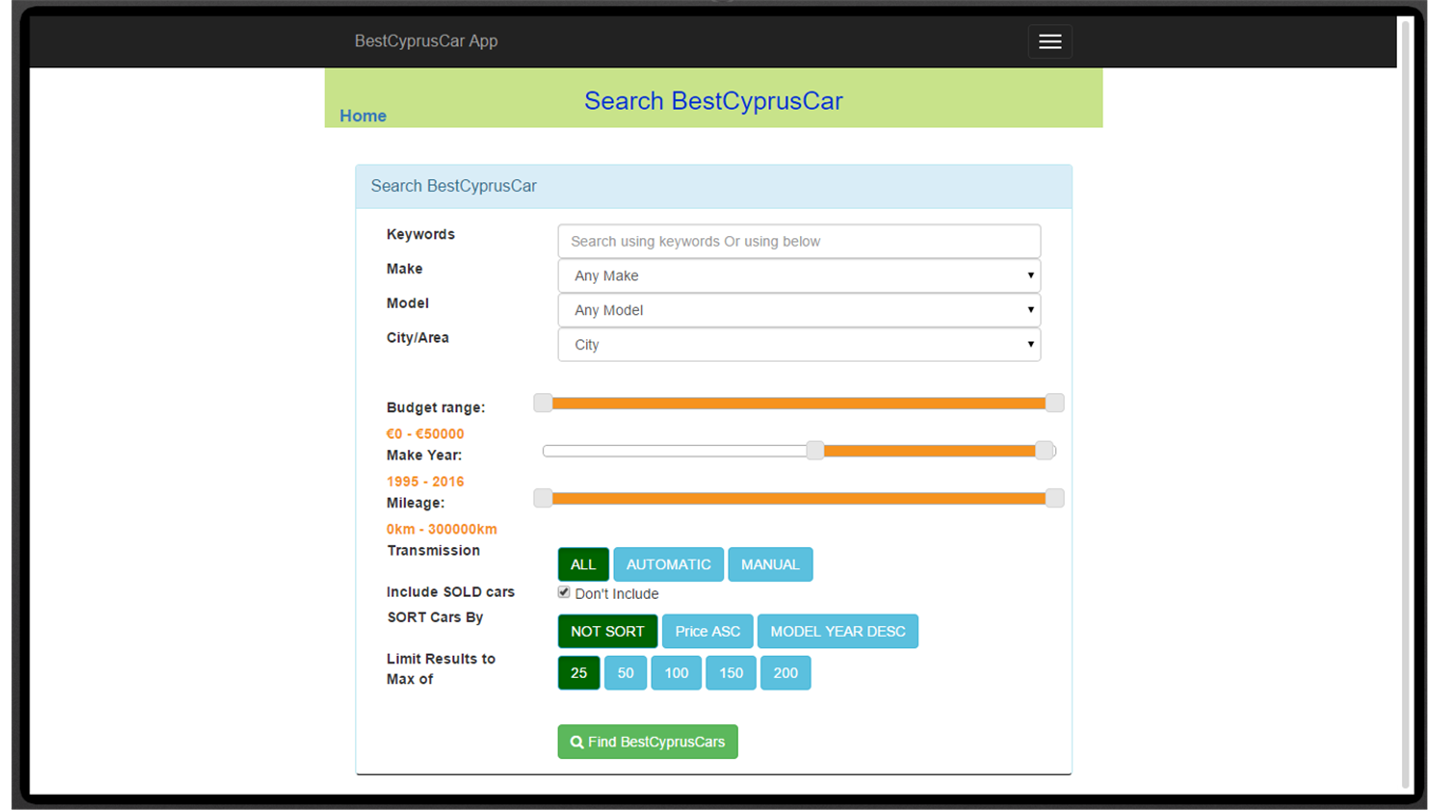
Task: Focus the Keywords search input field
Action: [x=799, y=241]
